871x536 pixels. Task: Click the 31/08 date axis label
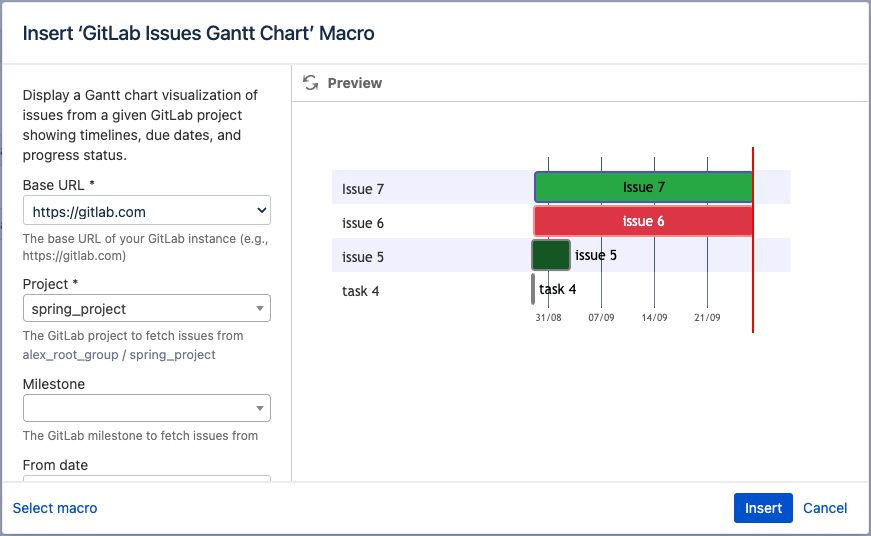548,317
